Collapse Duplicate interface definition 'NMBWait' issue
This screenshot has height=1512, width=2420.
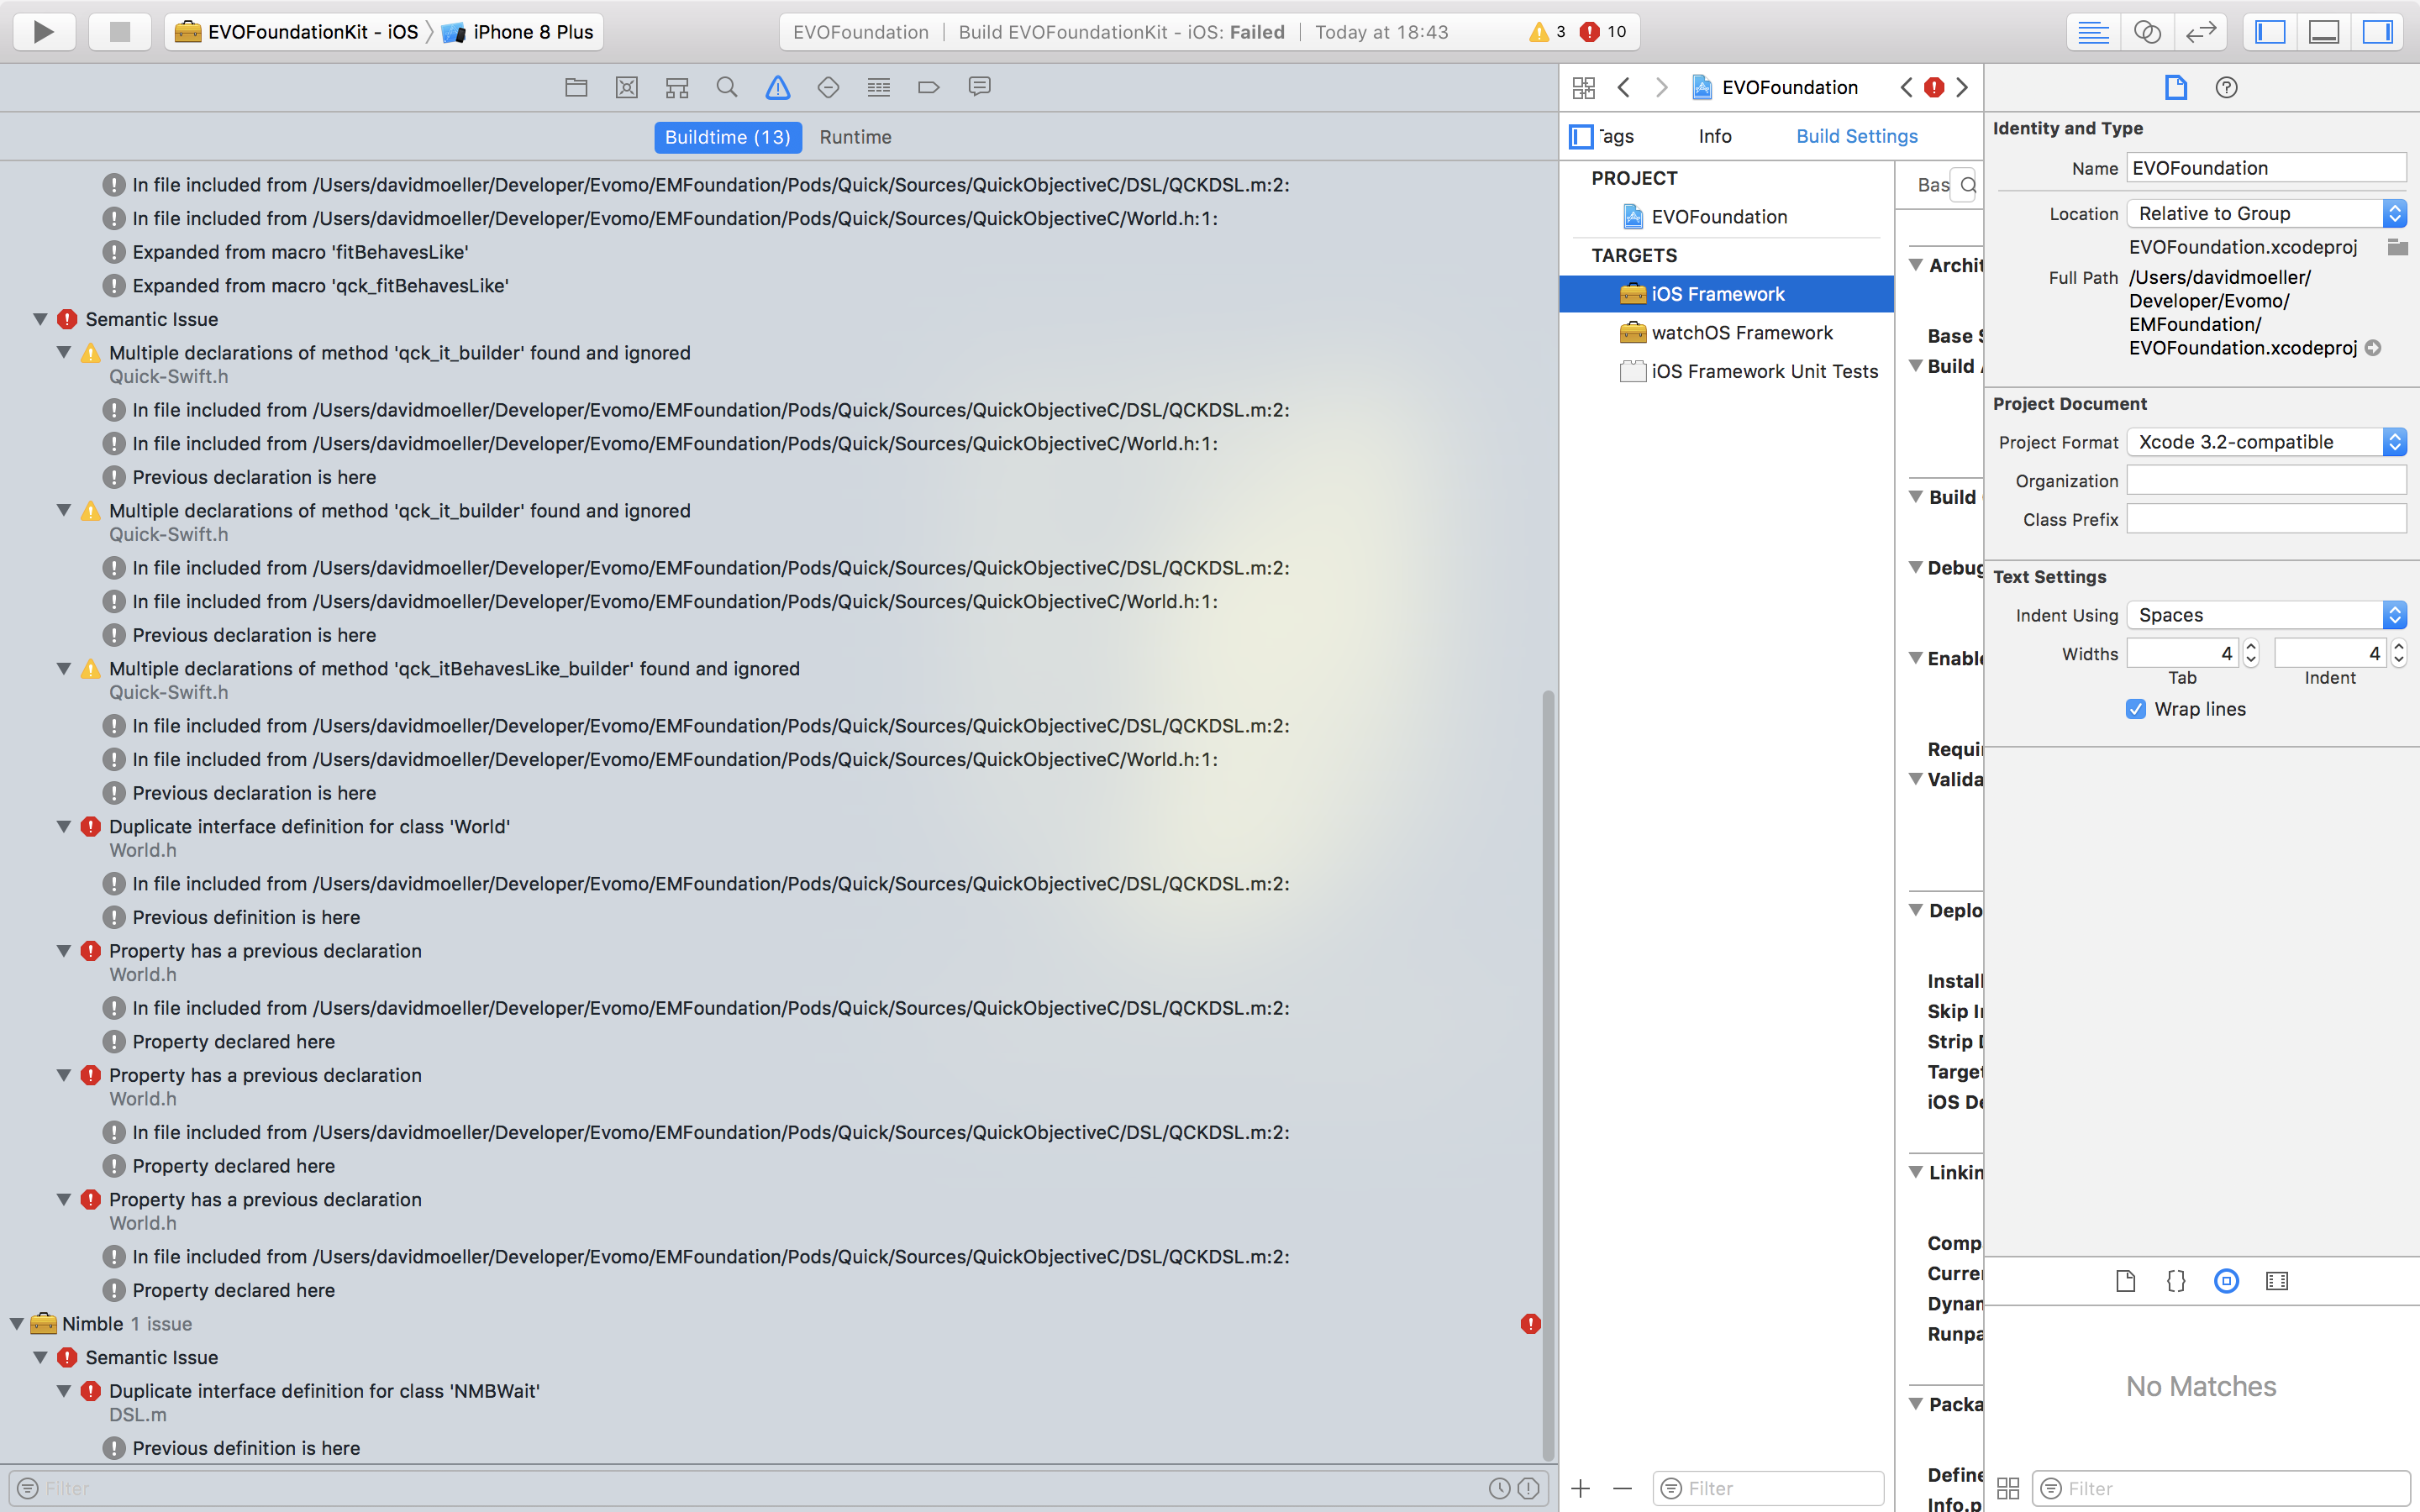pyautogui.click(x=64, y=1391)
